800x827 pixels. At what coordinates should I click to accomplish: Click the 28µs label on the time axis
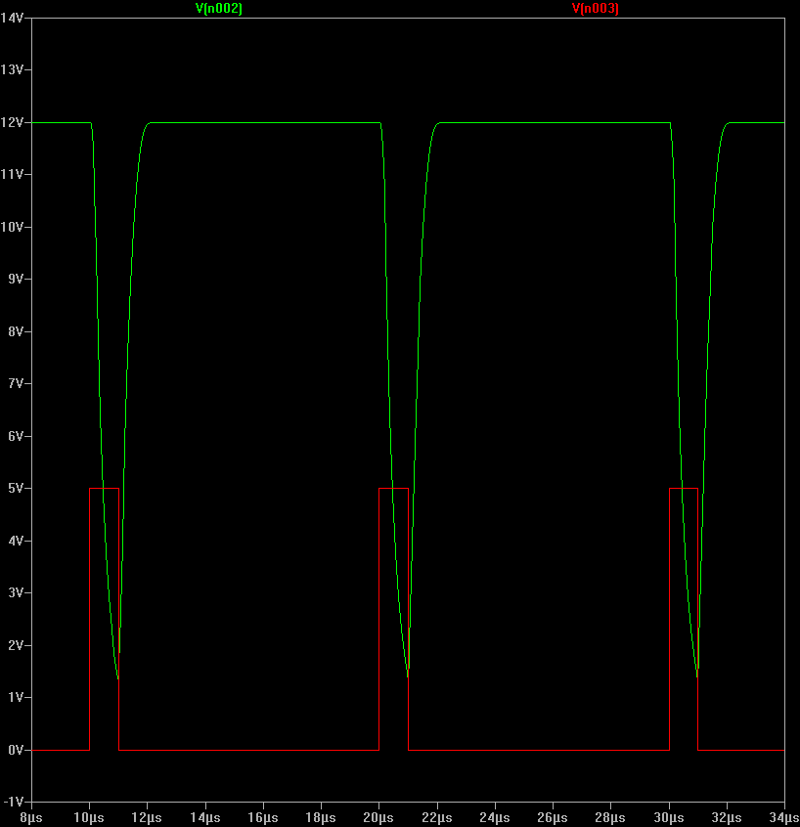[x=610, y=818]
